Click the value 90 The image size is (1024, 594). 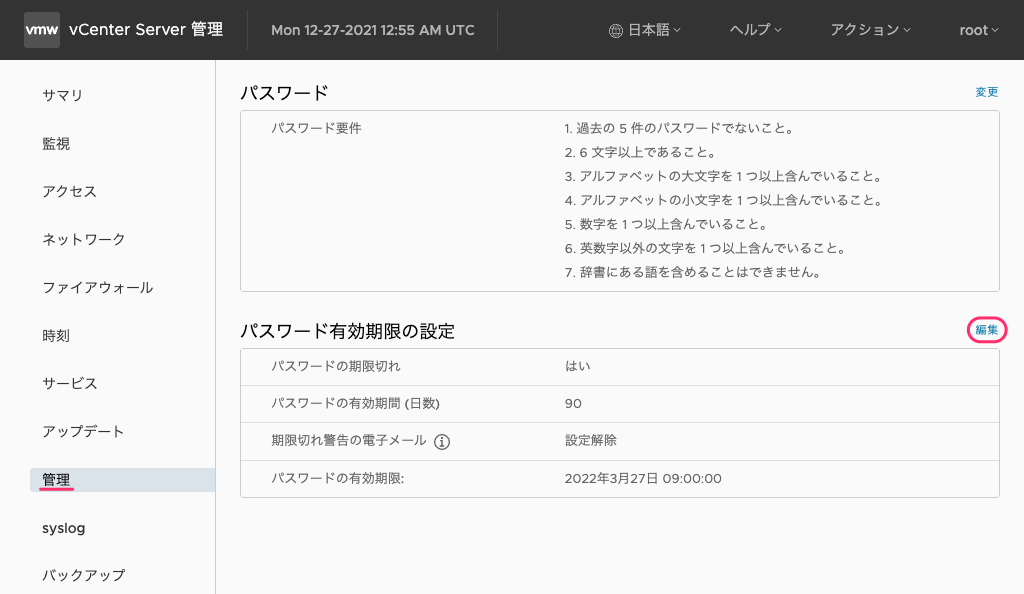(x=573, y=403)
